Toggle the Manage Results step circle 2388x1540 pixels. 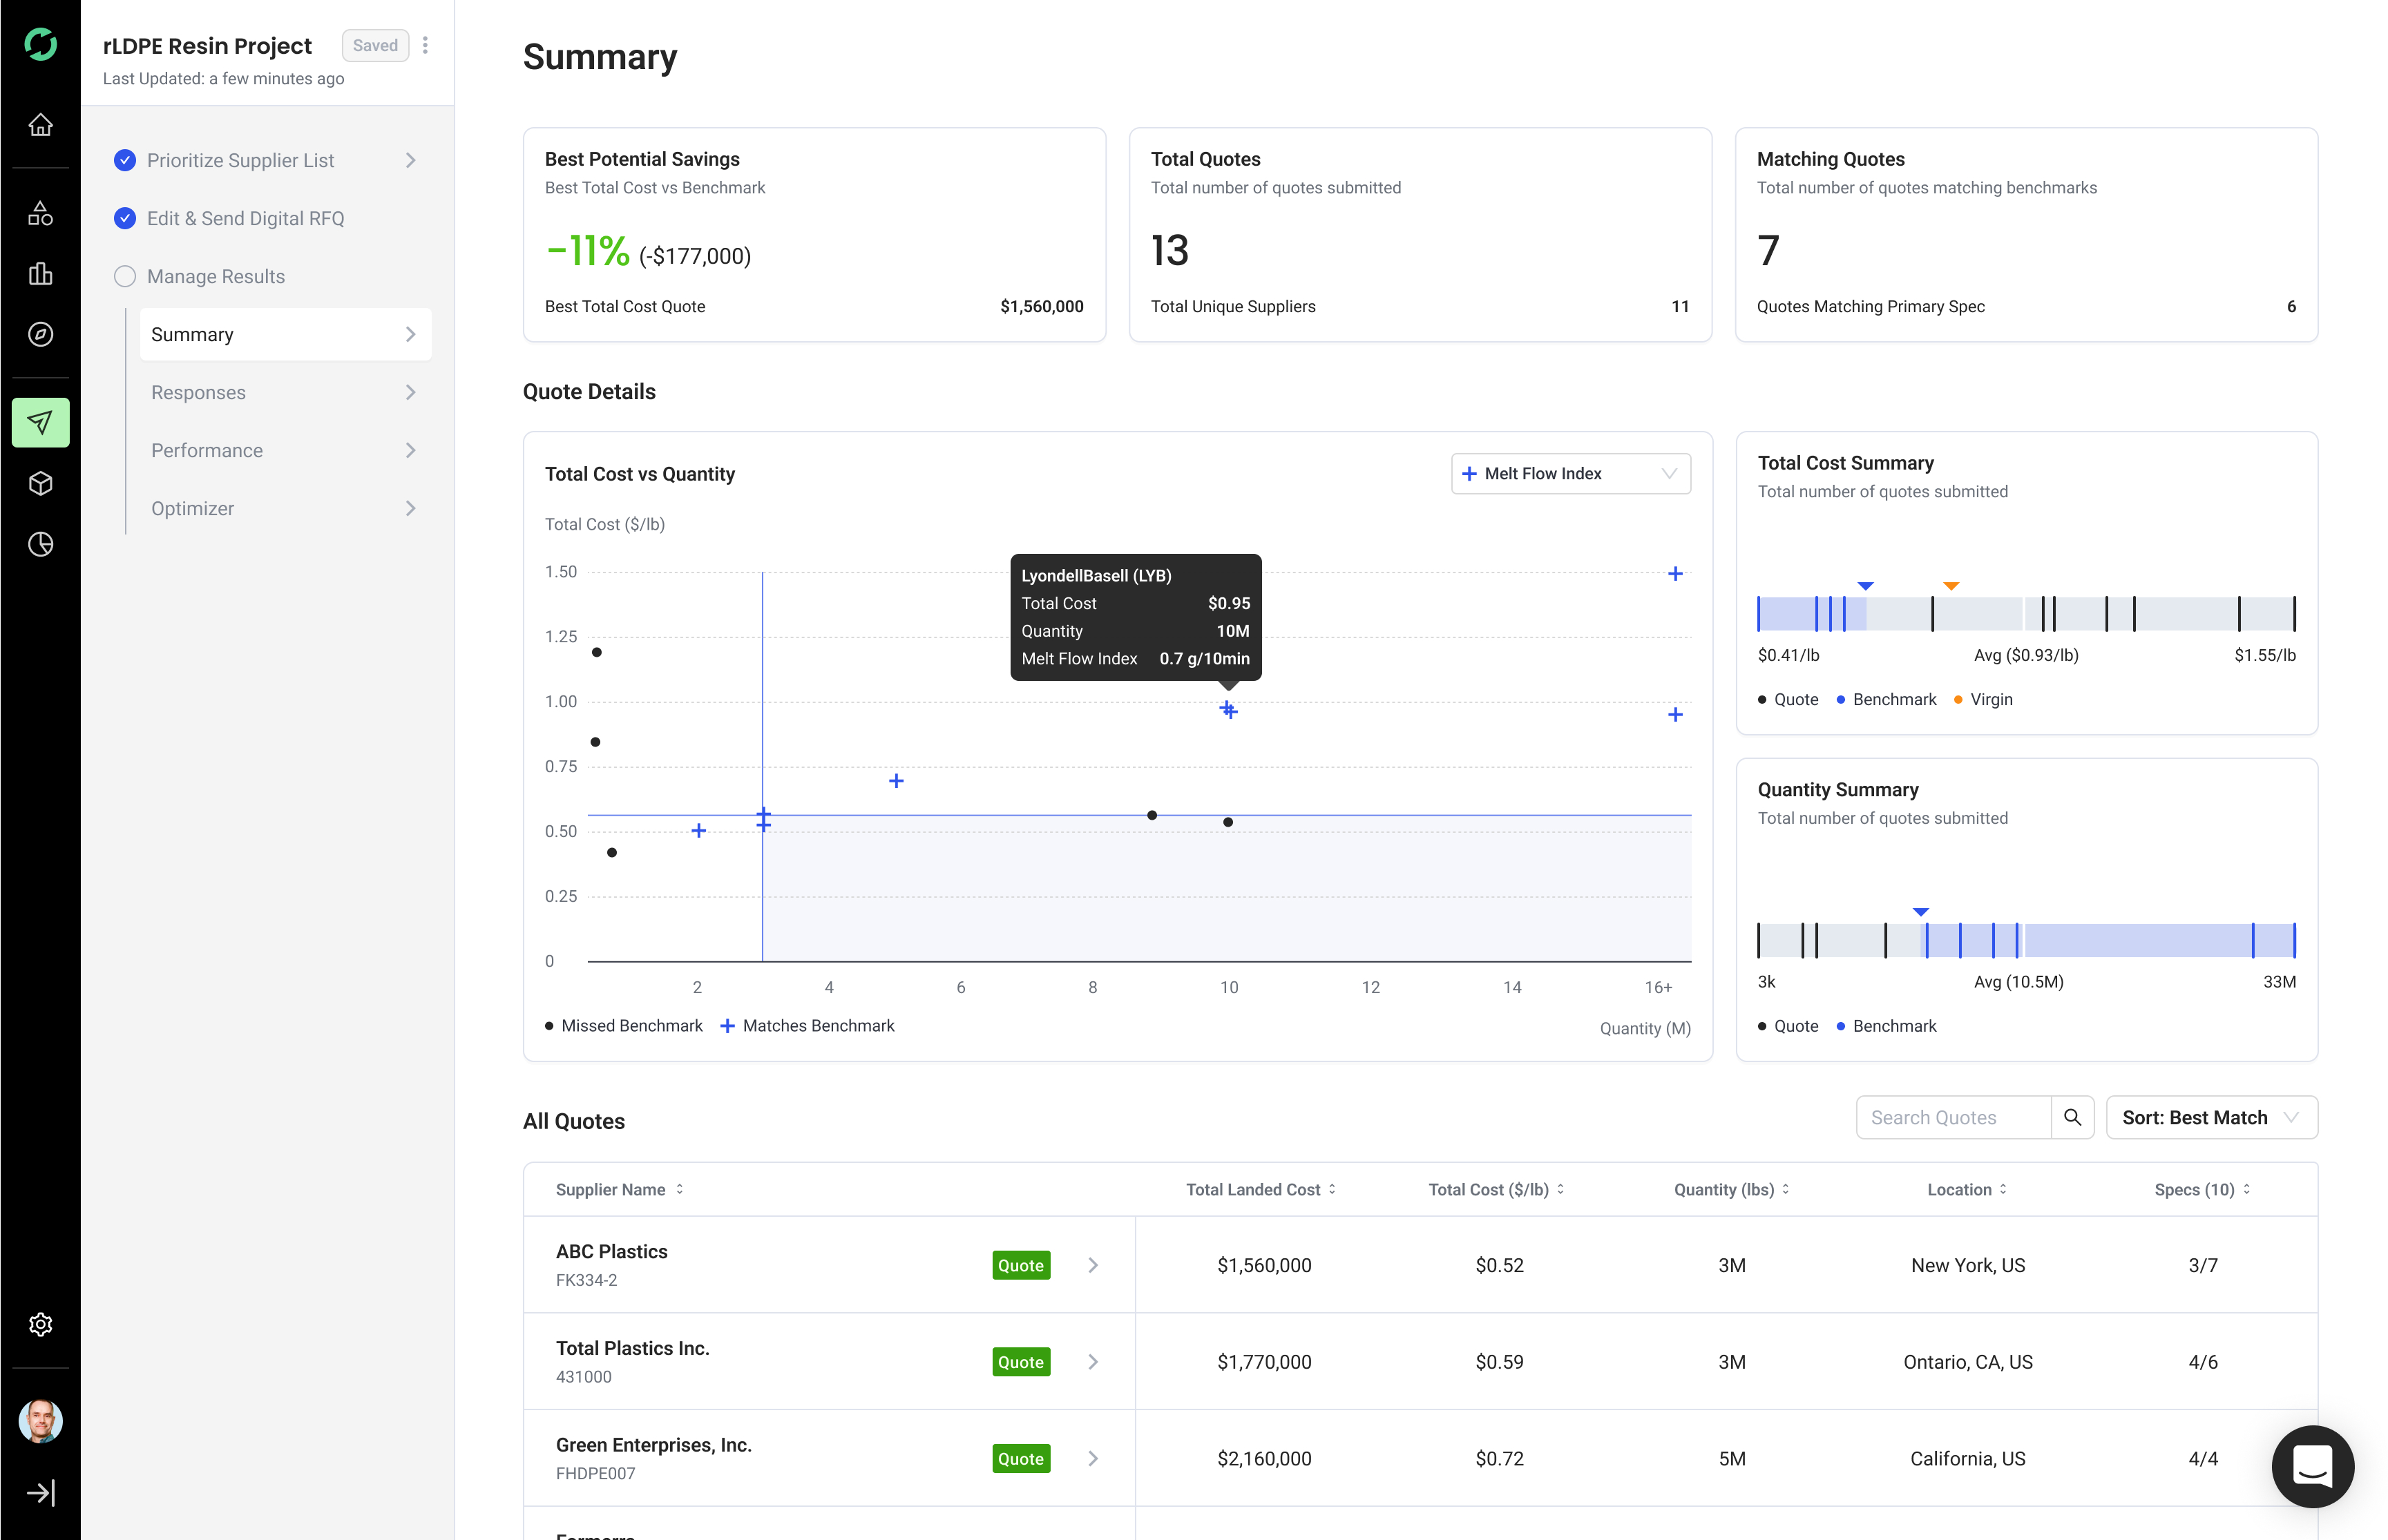pos(125,276)
